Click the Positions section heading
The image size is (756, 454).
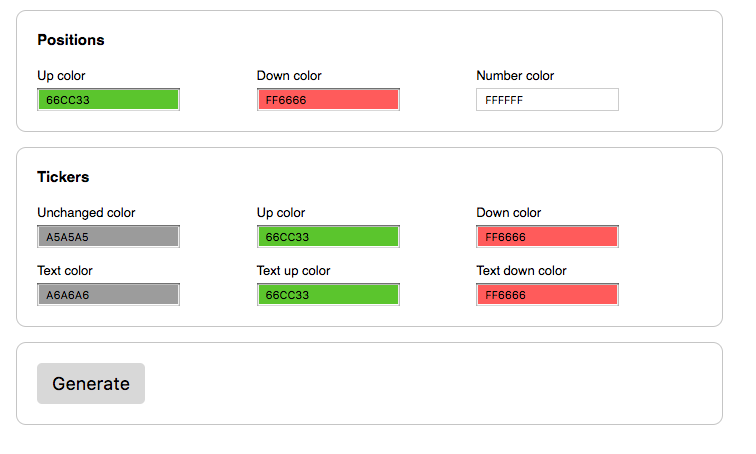coord(71,40)
